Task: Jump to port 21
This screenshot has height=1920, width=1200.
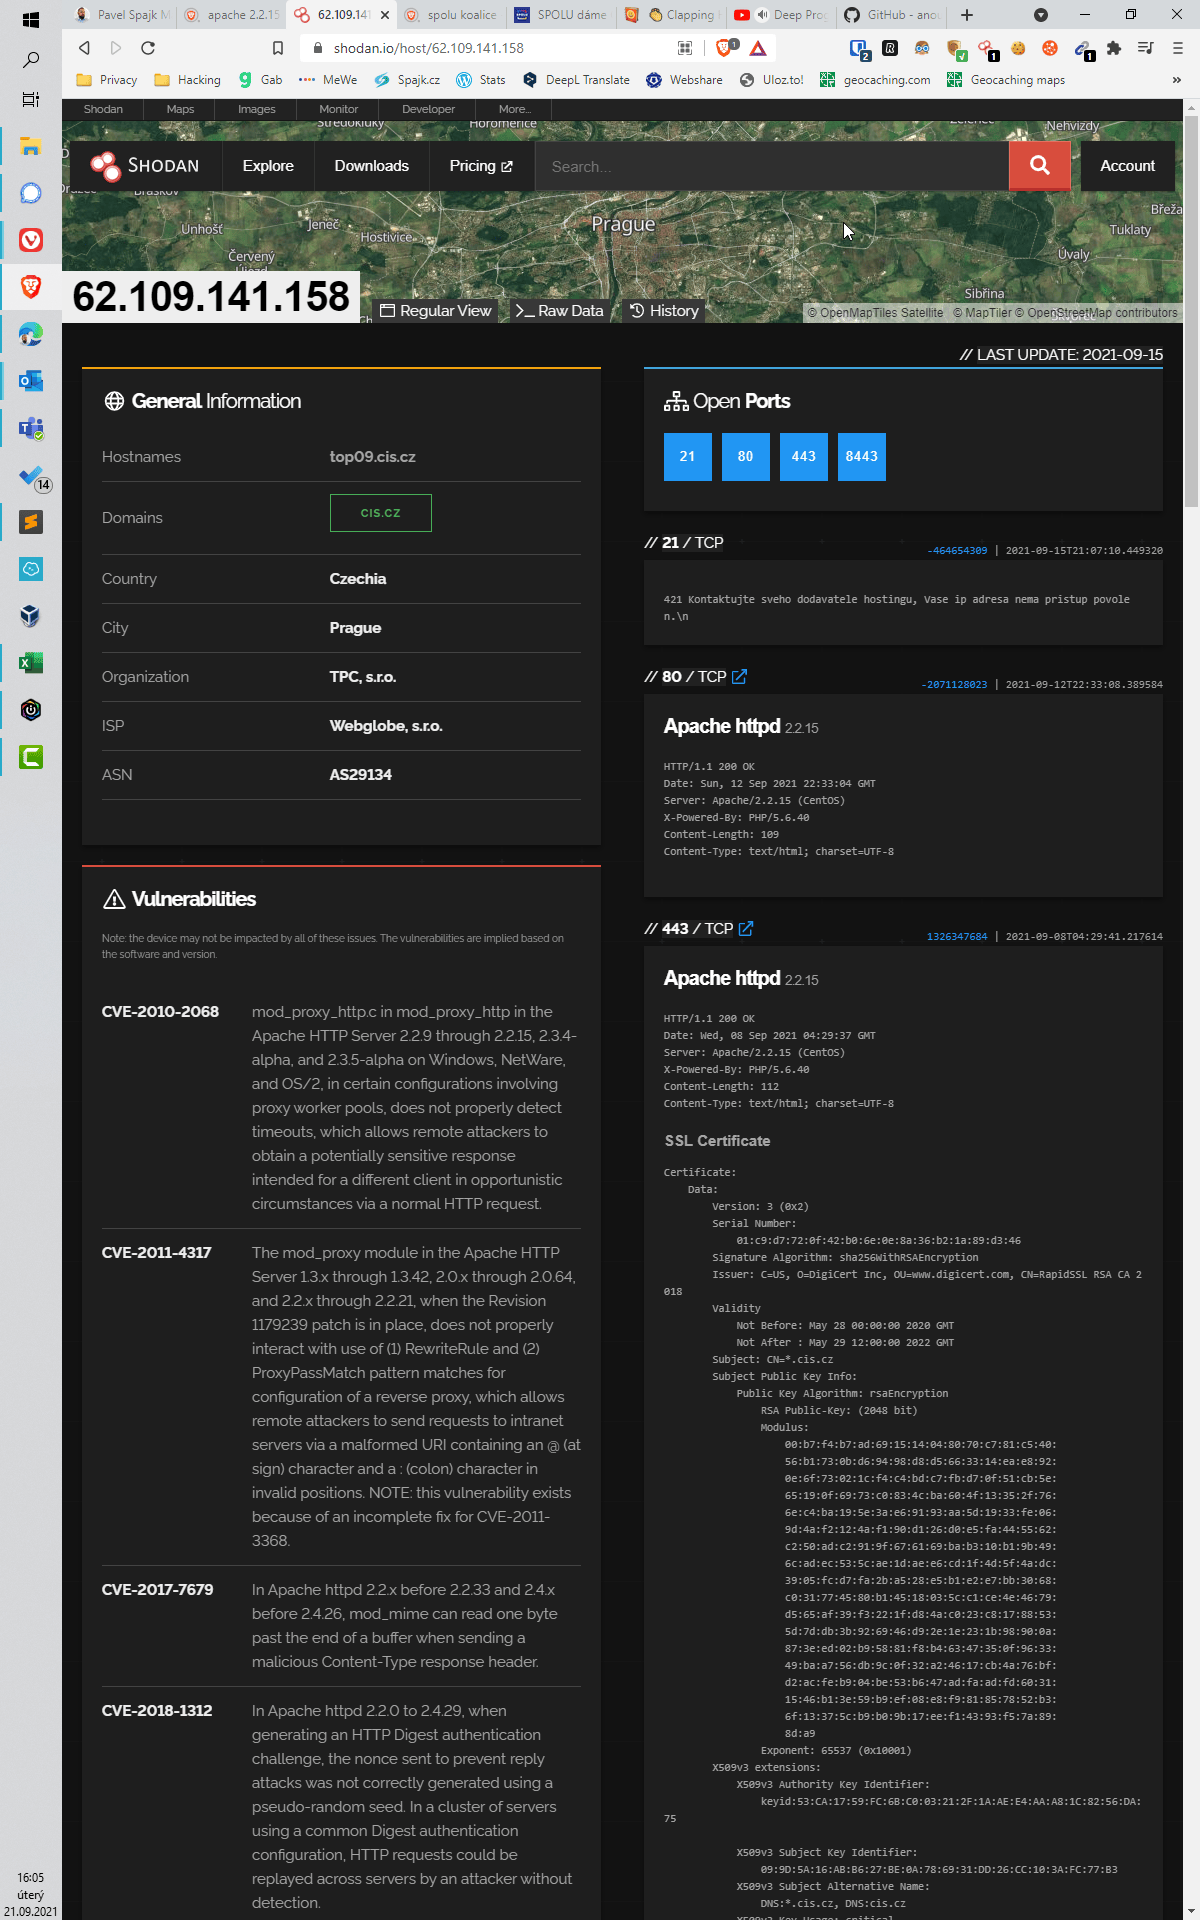Action: click(x=688, y=457)
